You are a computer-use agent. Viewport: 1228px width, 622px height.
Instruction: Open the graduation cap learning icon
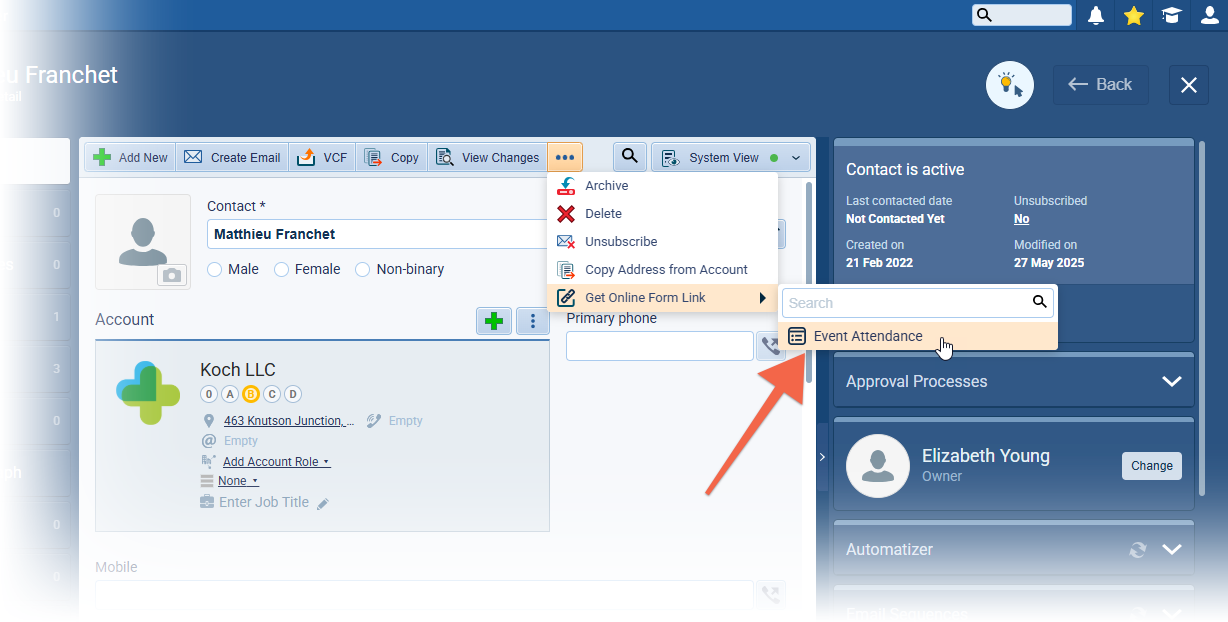[x=1171, y=15]
